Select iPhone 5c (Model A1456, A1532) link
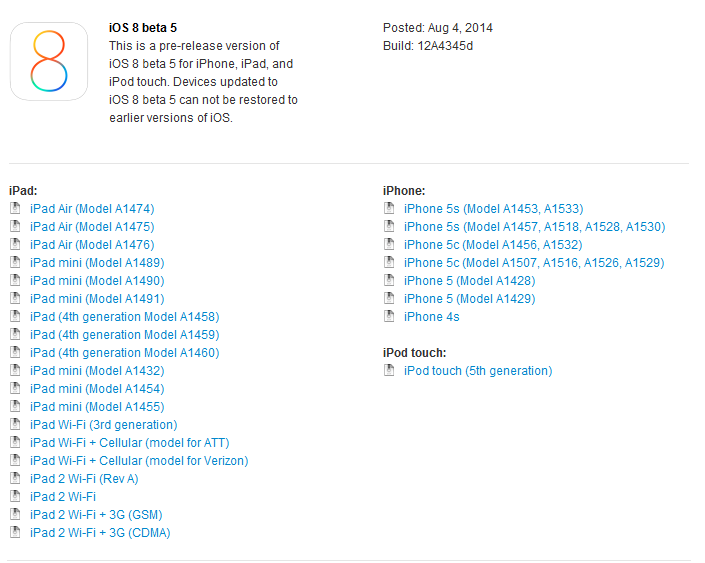Viewport: 705px width, 563px height. pyautogui.click(x=493, y=245)
